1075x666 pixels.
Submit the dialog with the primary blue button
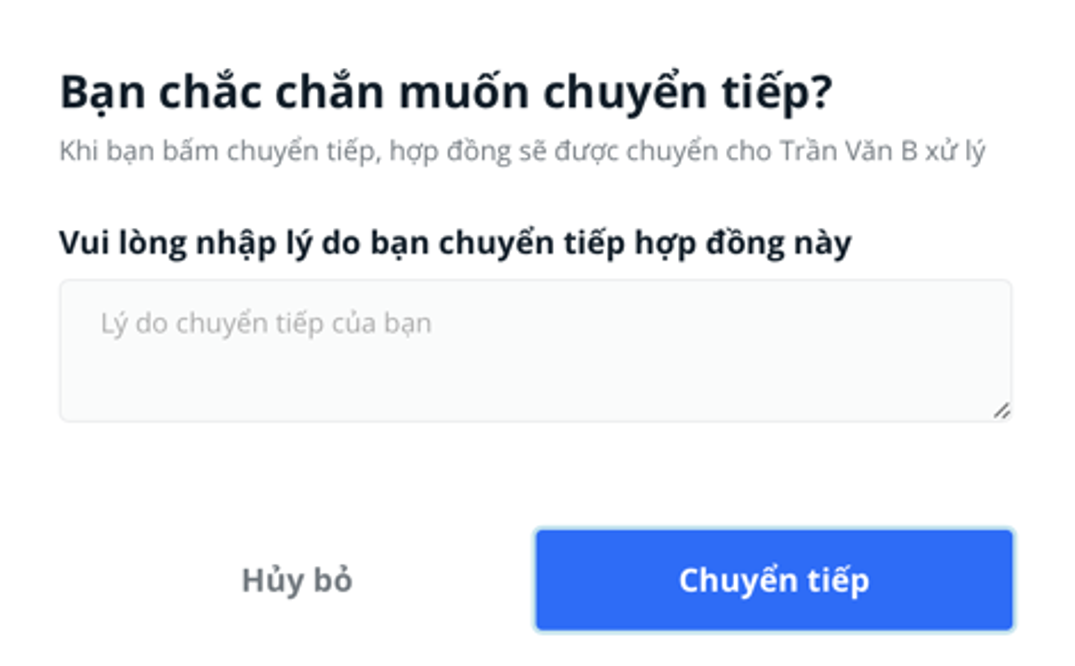tap(774, 580)
